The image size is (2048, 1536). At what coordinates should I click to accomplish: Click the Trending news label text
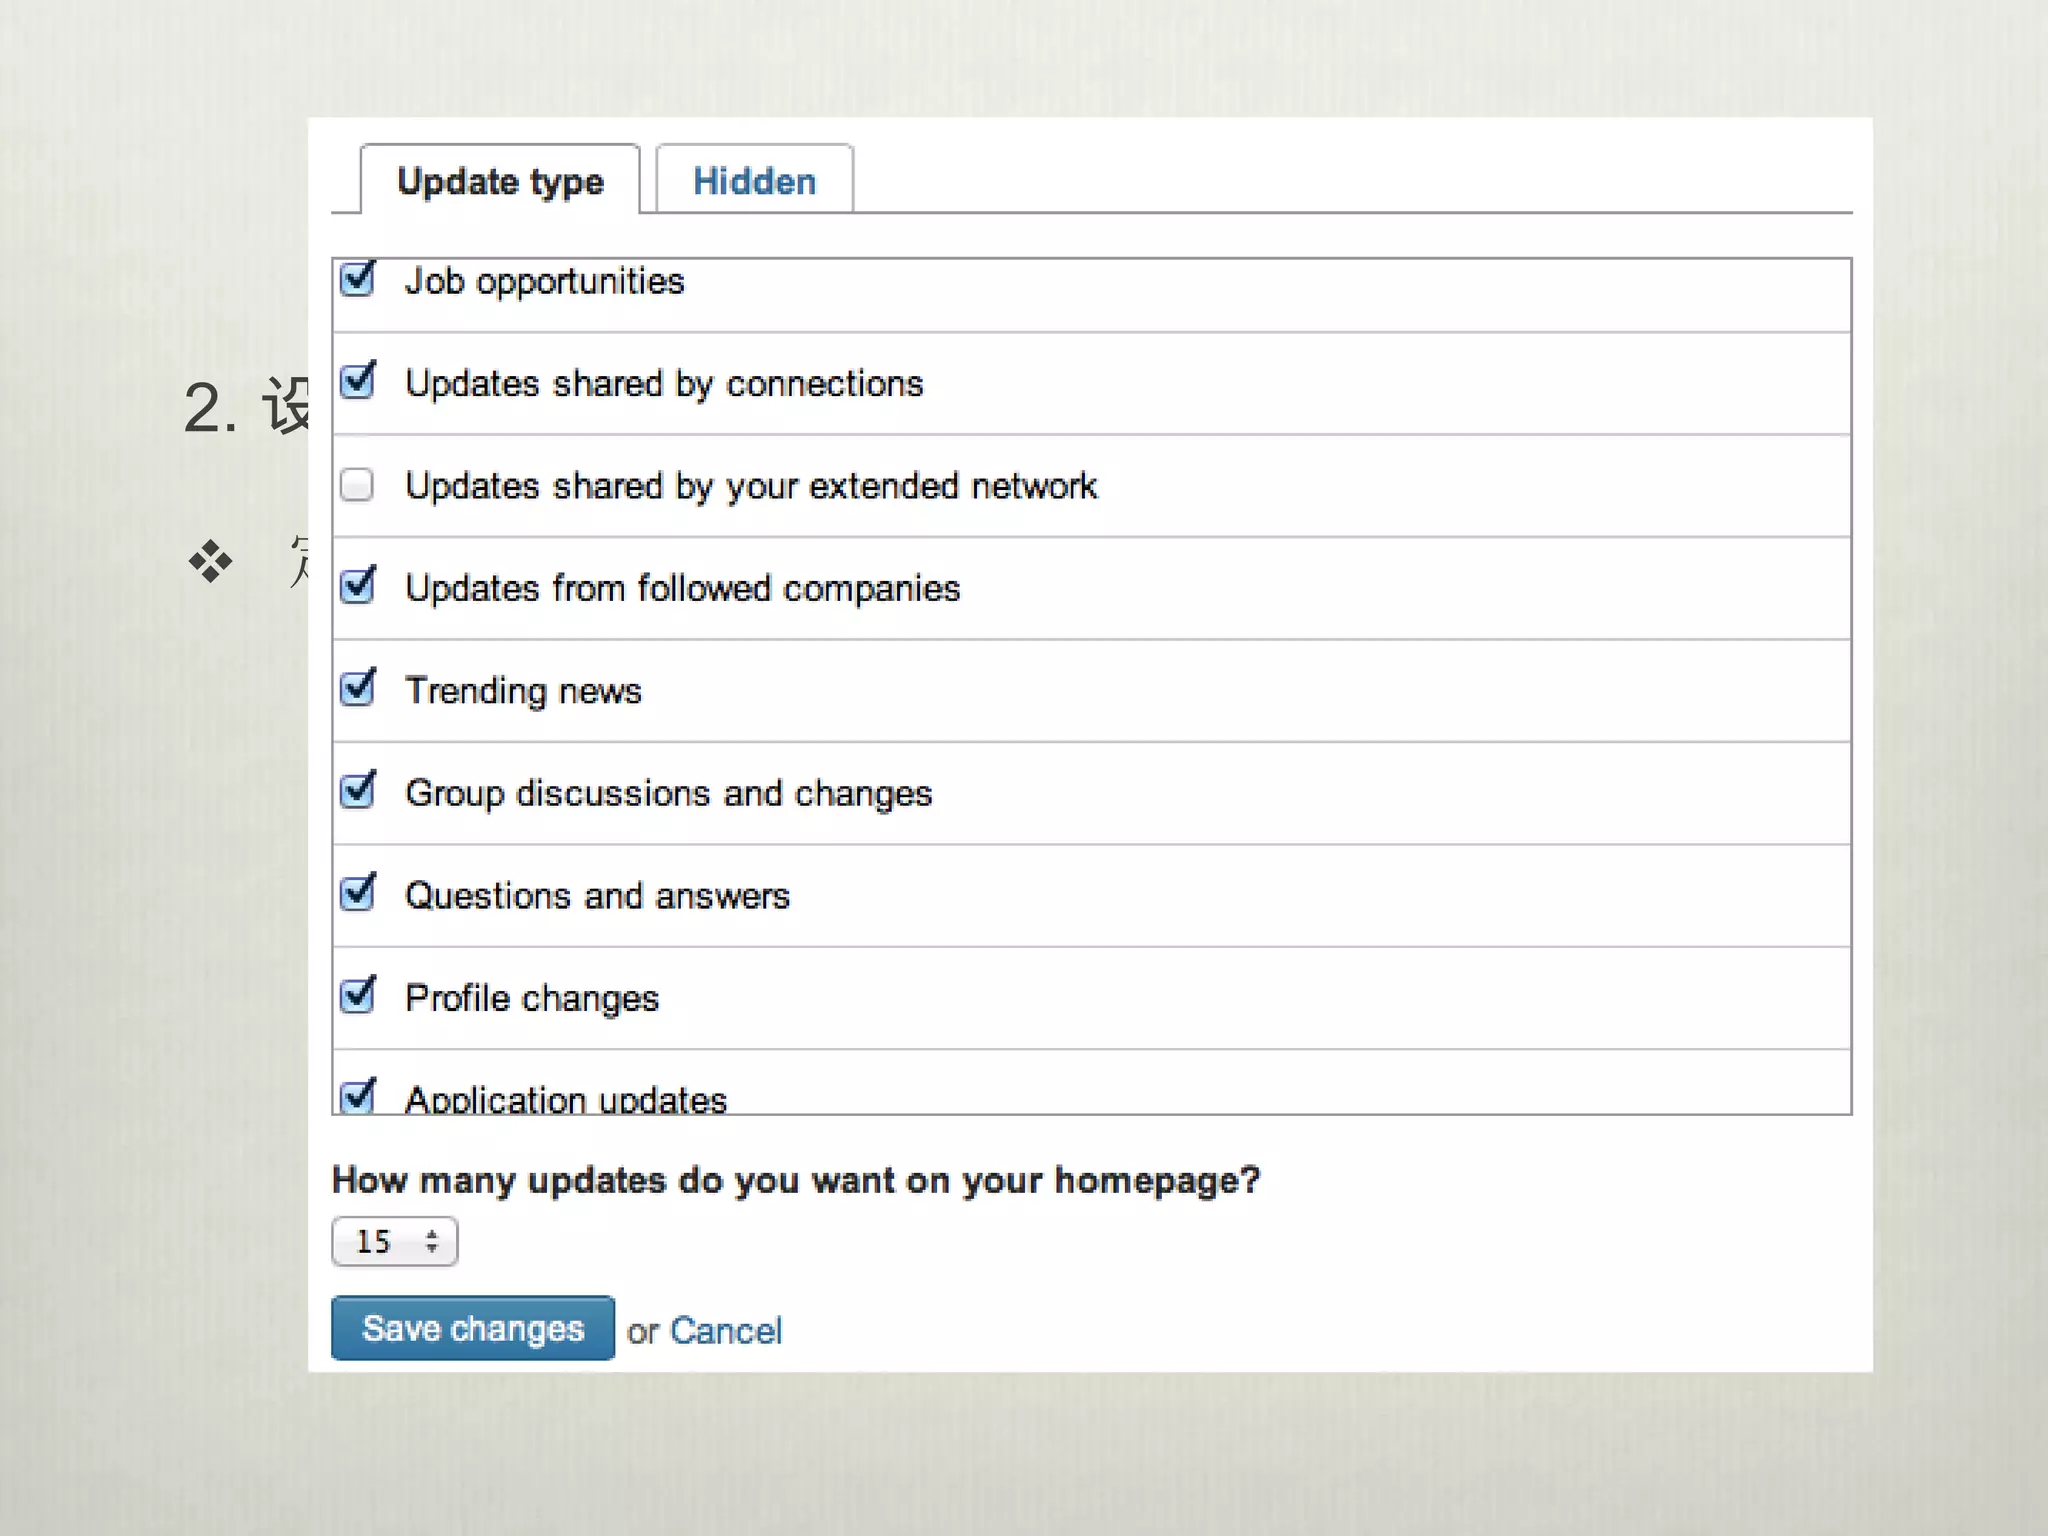(x=523, y=691)
